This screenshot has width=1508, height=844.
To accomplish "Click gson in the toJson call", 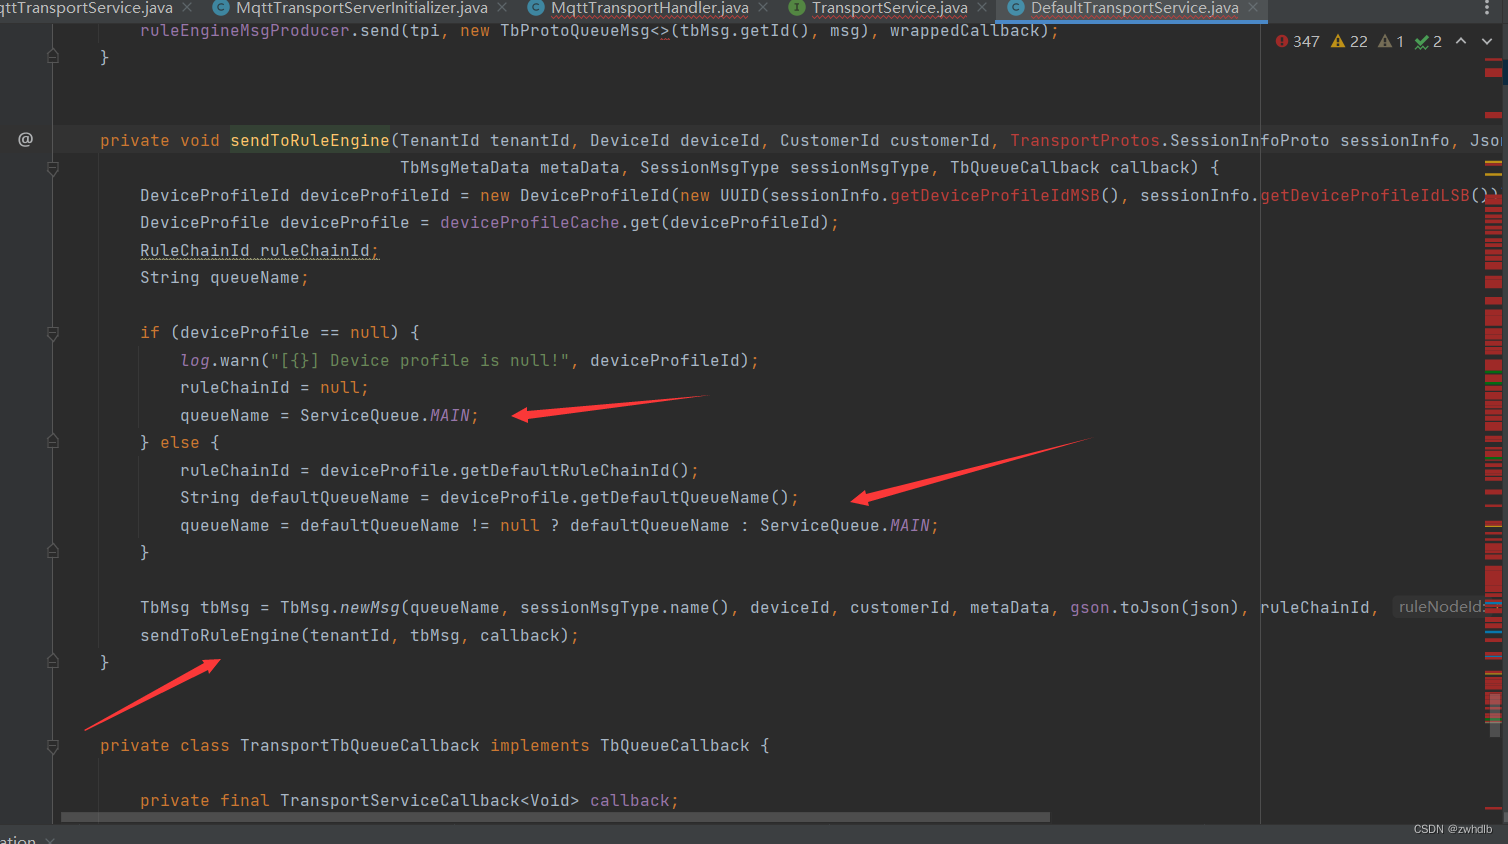I will pyautogui.click(x=1090, y=608).
